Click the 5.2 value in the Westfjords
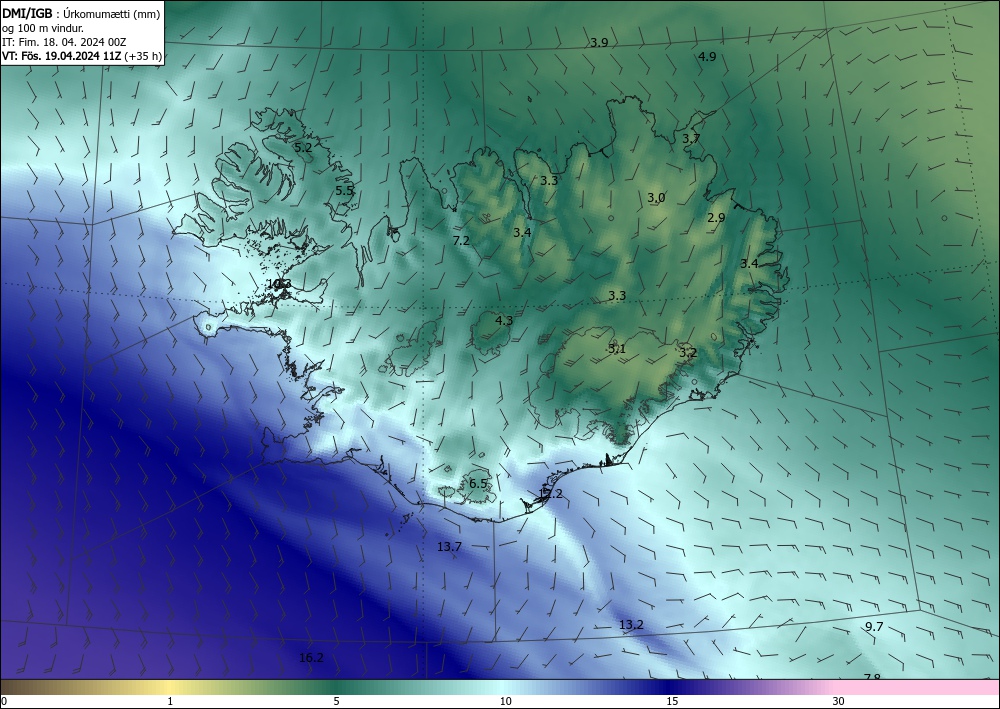 (303, 147)
